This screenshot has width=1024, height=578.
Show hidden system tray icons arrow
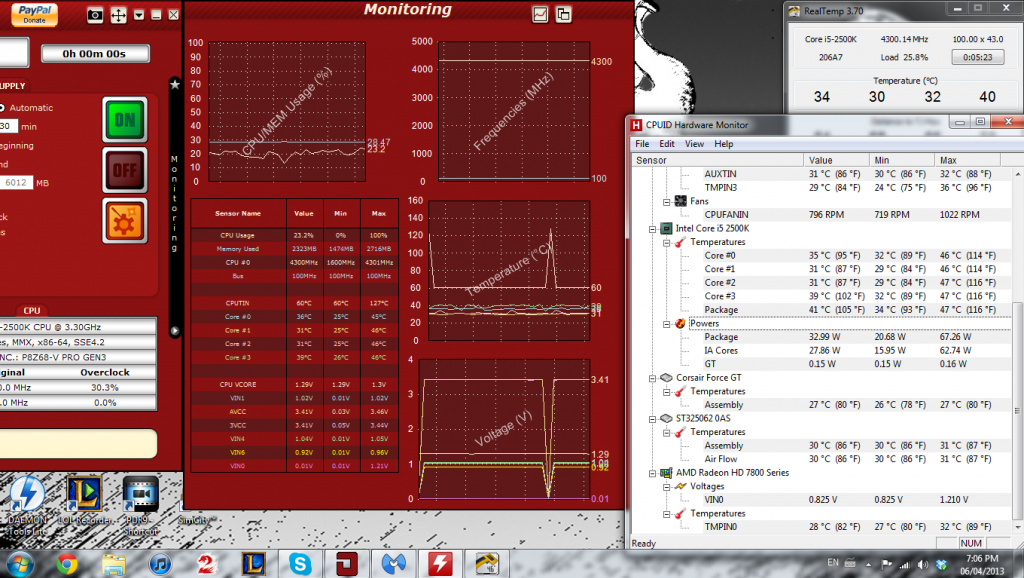(x=868, y=564)
